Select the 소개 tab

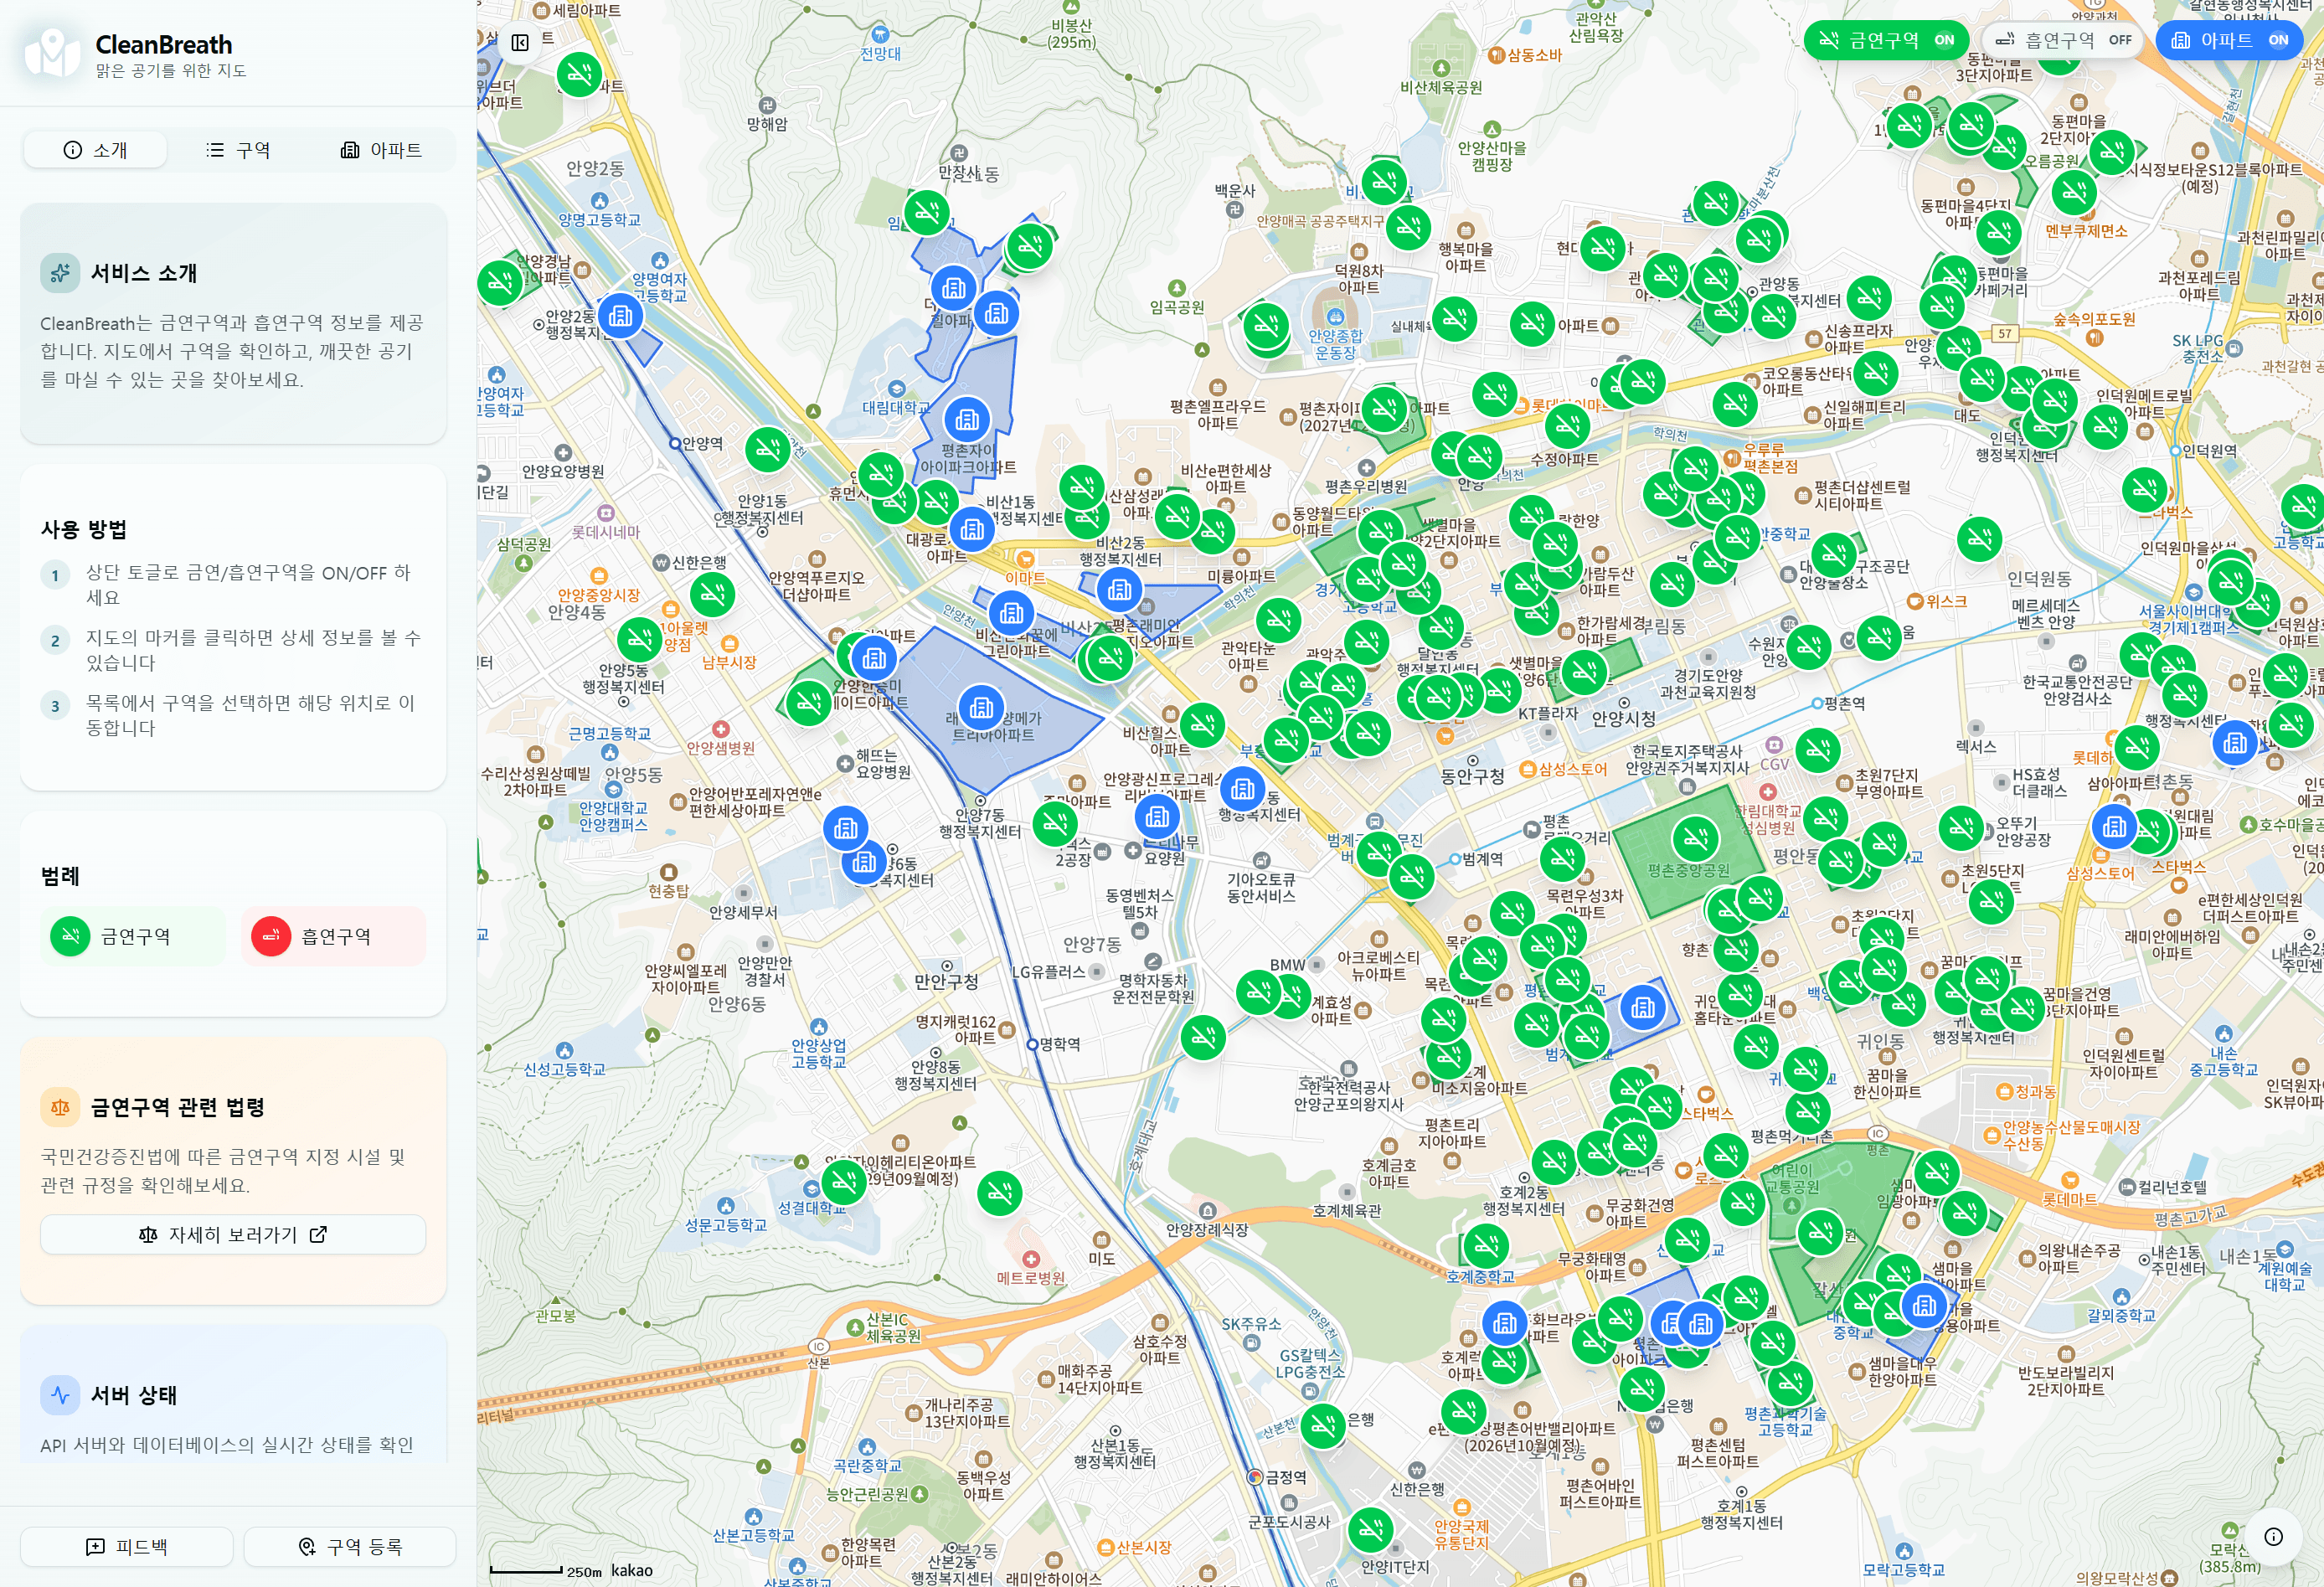[96, 150]
